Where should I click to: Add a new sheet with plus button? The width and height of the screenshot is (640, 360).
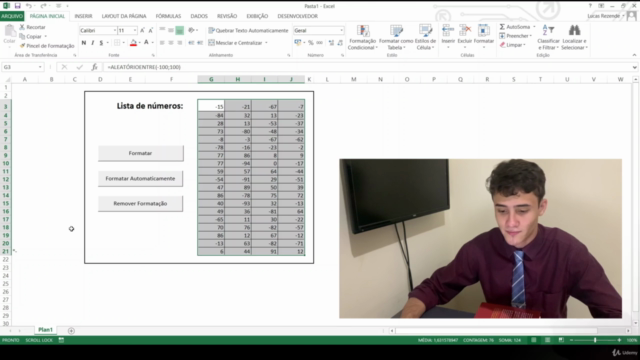pos(71,331)
